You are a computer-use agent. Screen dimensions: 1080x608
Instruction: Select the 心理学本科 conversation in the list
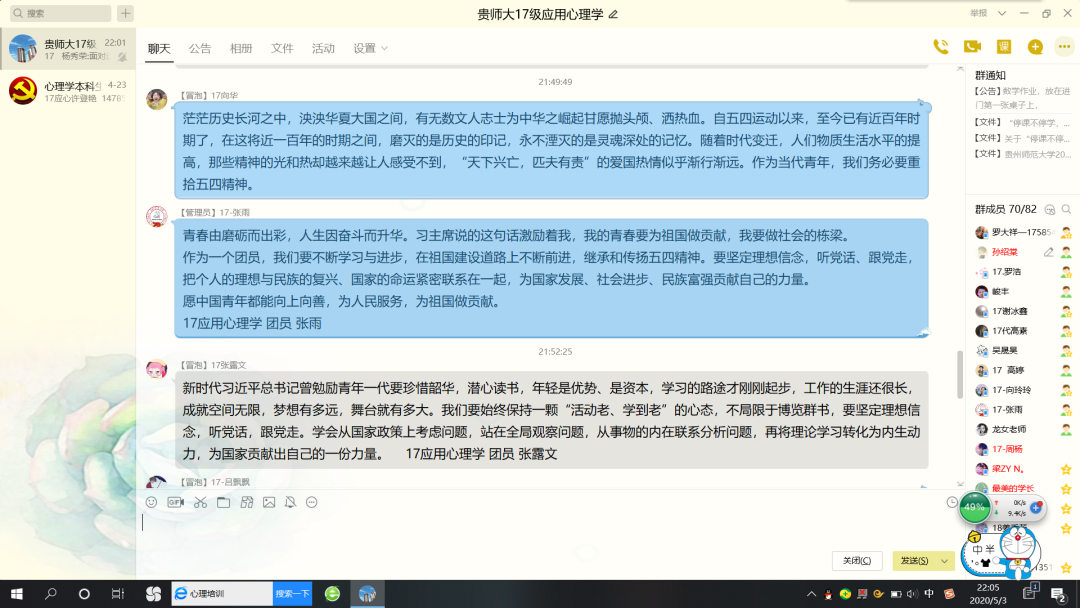pos(68,91)
